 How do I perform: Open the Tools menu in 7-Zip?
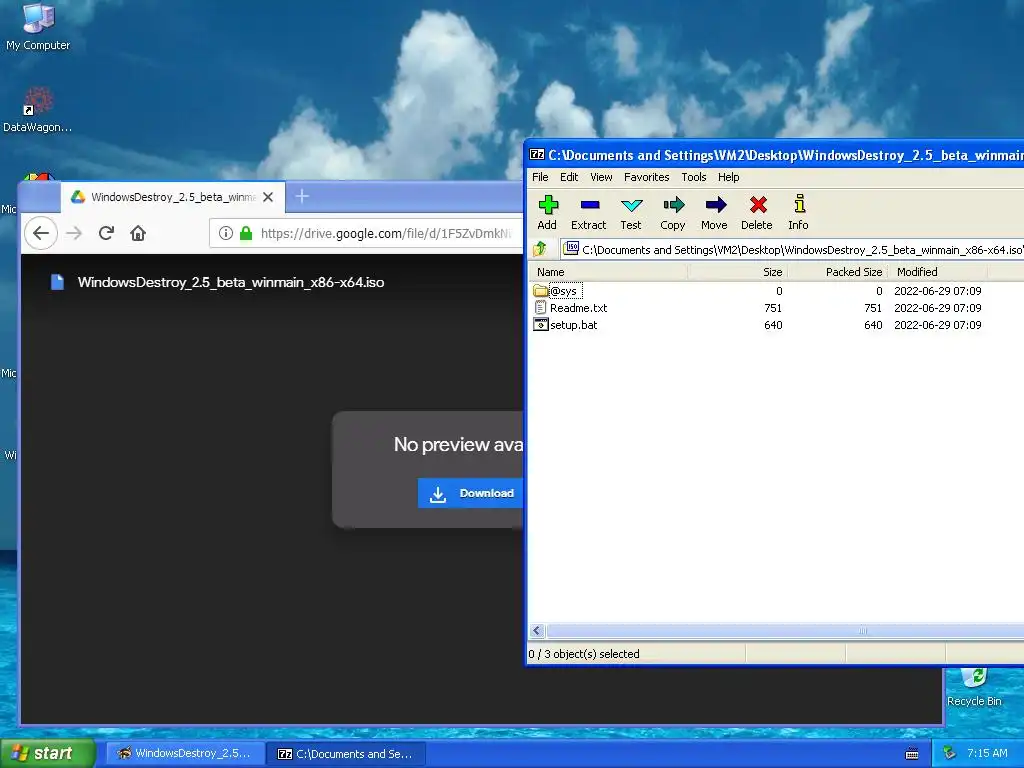click(694, 177)
